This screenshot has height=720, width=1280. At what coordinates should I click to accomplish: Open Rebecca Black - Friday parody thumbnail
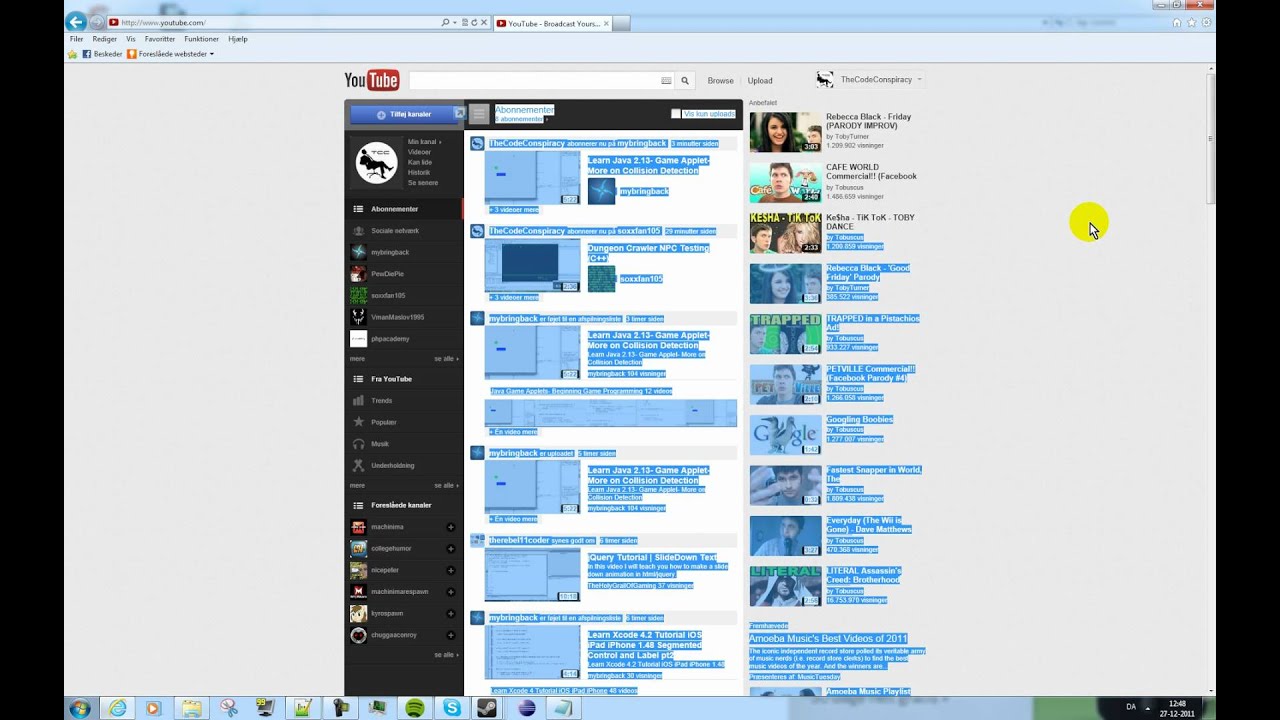[785, 132]
